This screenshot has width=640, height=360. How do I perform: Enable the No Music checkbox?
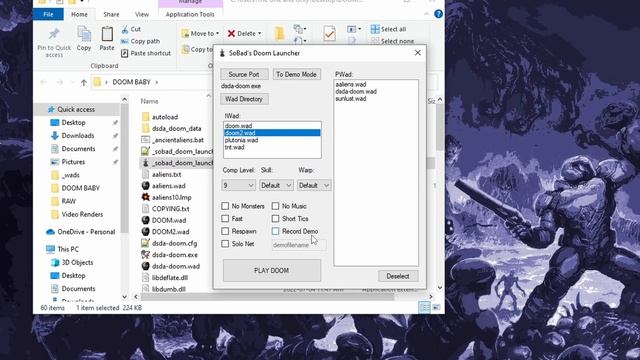(276, 206)
